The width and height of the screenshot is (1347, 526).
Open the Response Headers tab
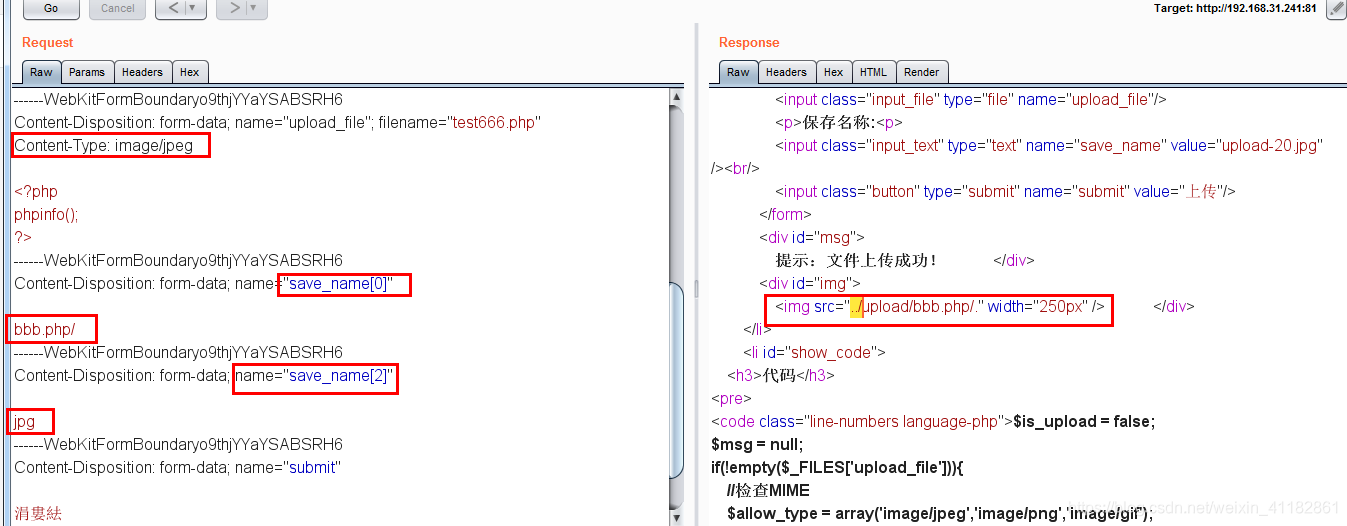[786, 72]
